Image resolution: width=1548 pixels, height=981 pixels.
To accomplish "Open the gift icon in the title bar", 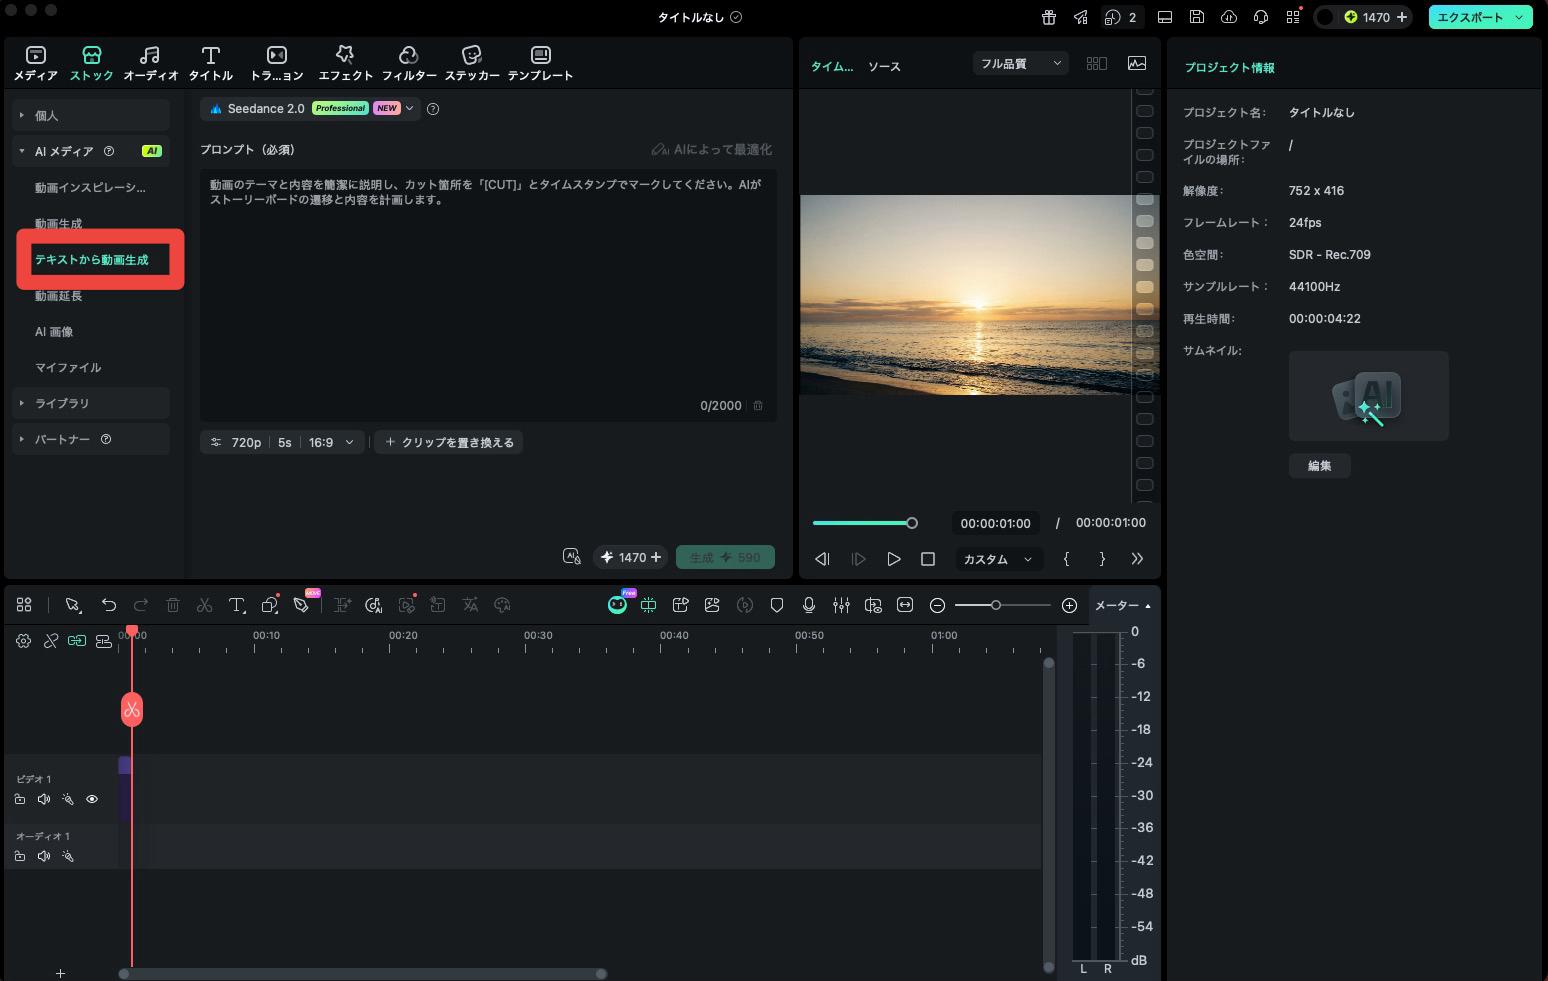I will click(1048, 17).
